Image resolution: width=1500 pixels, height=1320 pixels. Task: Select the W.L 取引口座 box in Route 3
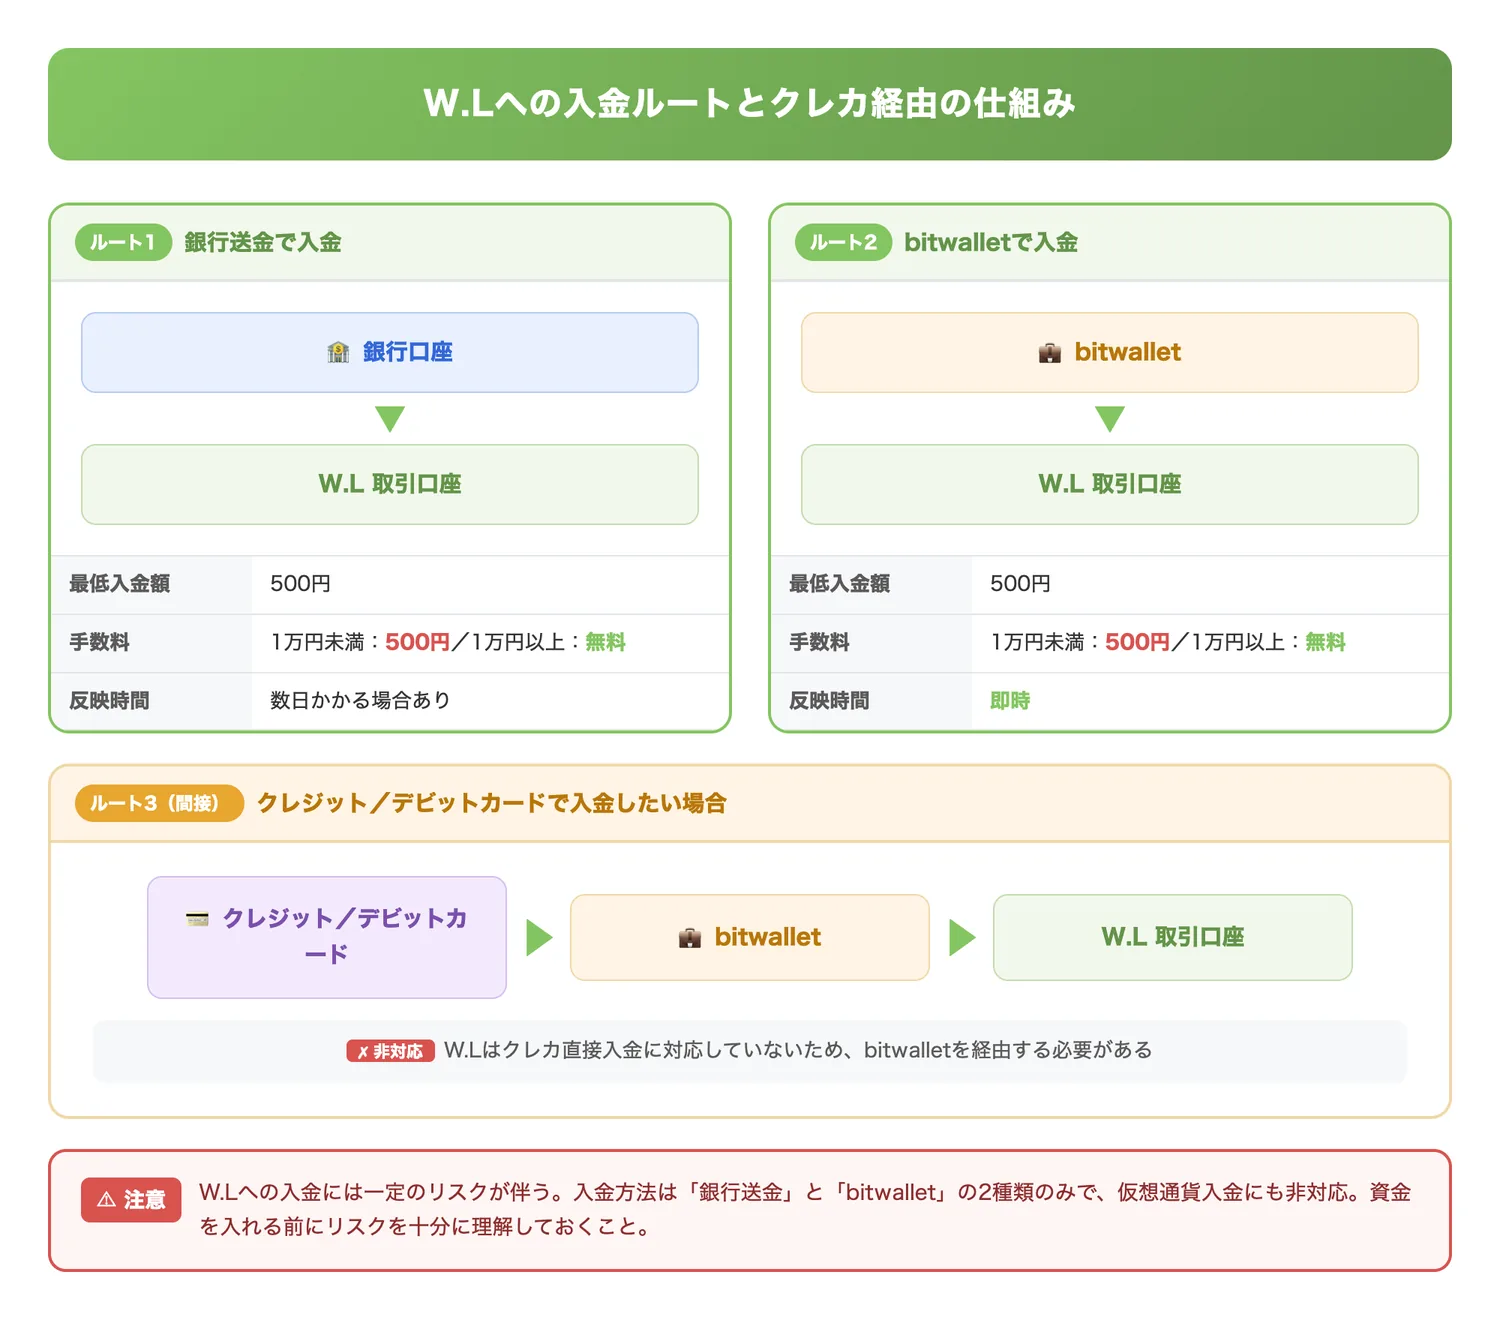(1173, 937)
